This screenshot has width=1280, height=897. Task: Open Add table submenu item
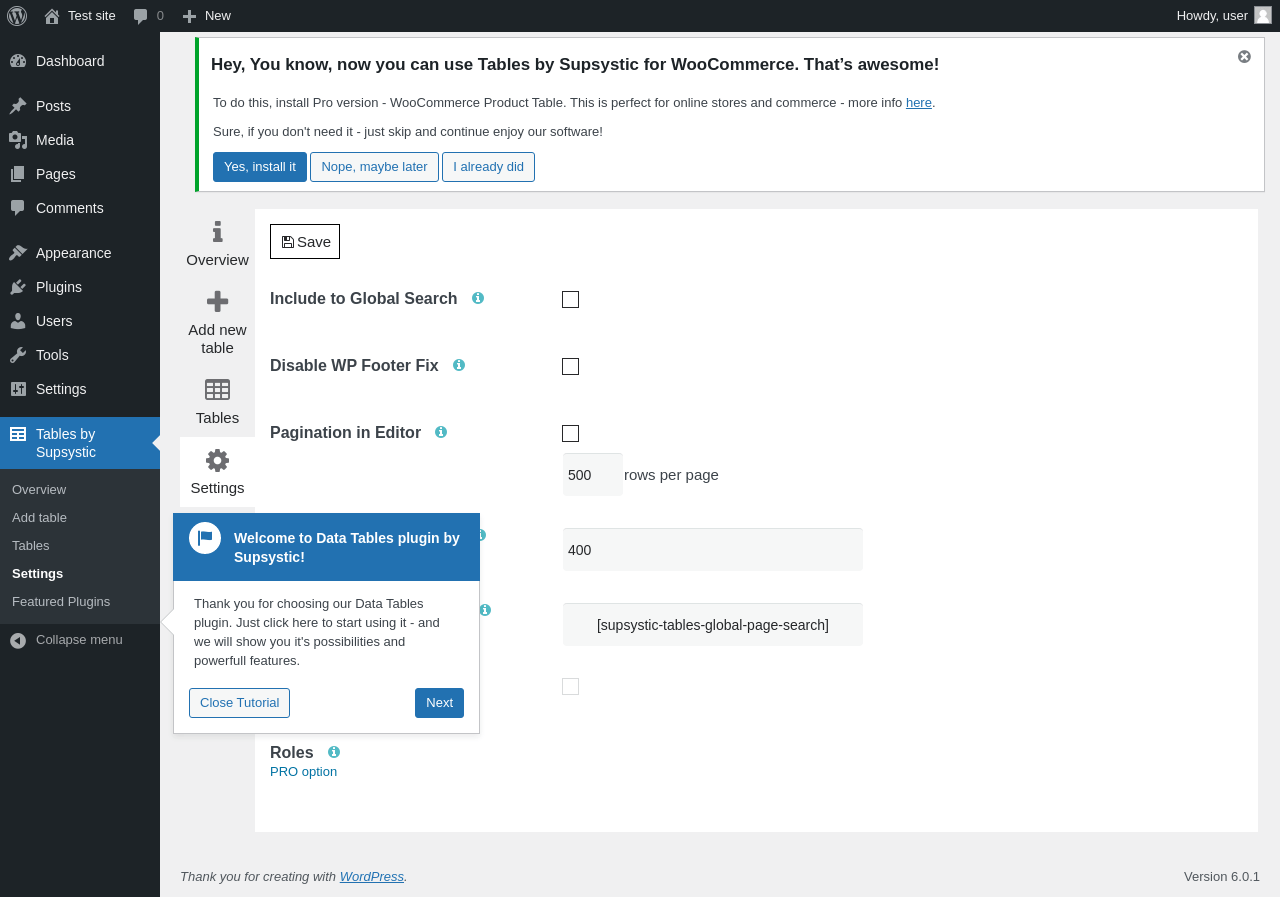[x=39, y=518]
